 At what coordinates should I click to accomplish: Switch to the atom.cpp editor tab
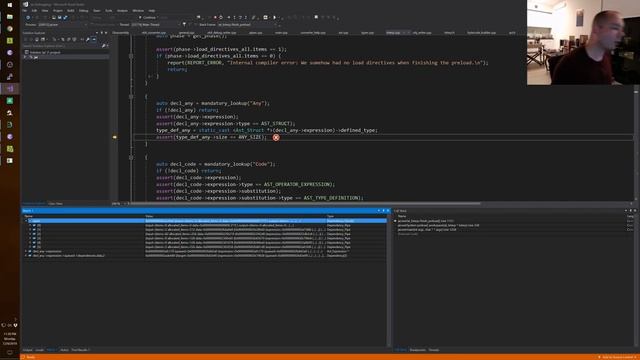(x=256, y=33)
